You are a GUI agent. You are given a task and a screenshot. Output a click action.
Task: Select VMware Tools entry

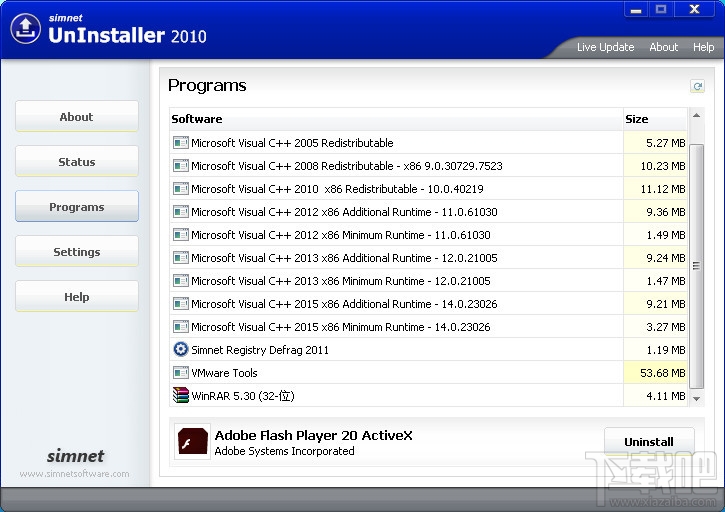pos(428,373)
